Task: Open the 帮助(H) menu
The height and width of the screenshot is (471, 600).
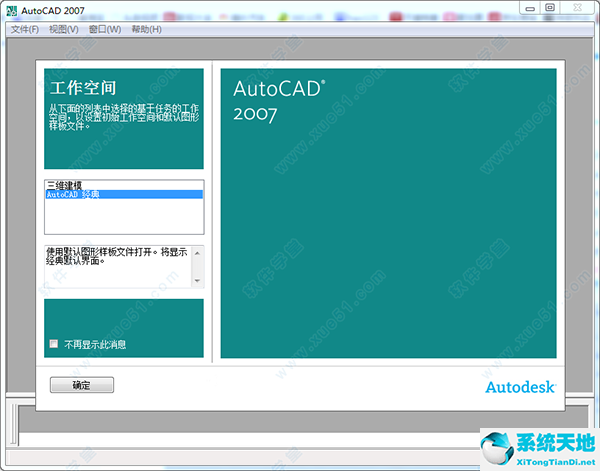Action: tap(146, 29)
